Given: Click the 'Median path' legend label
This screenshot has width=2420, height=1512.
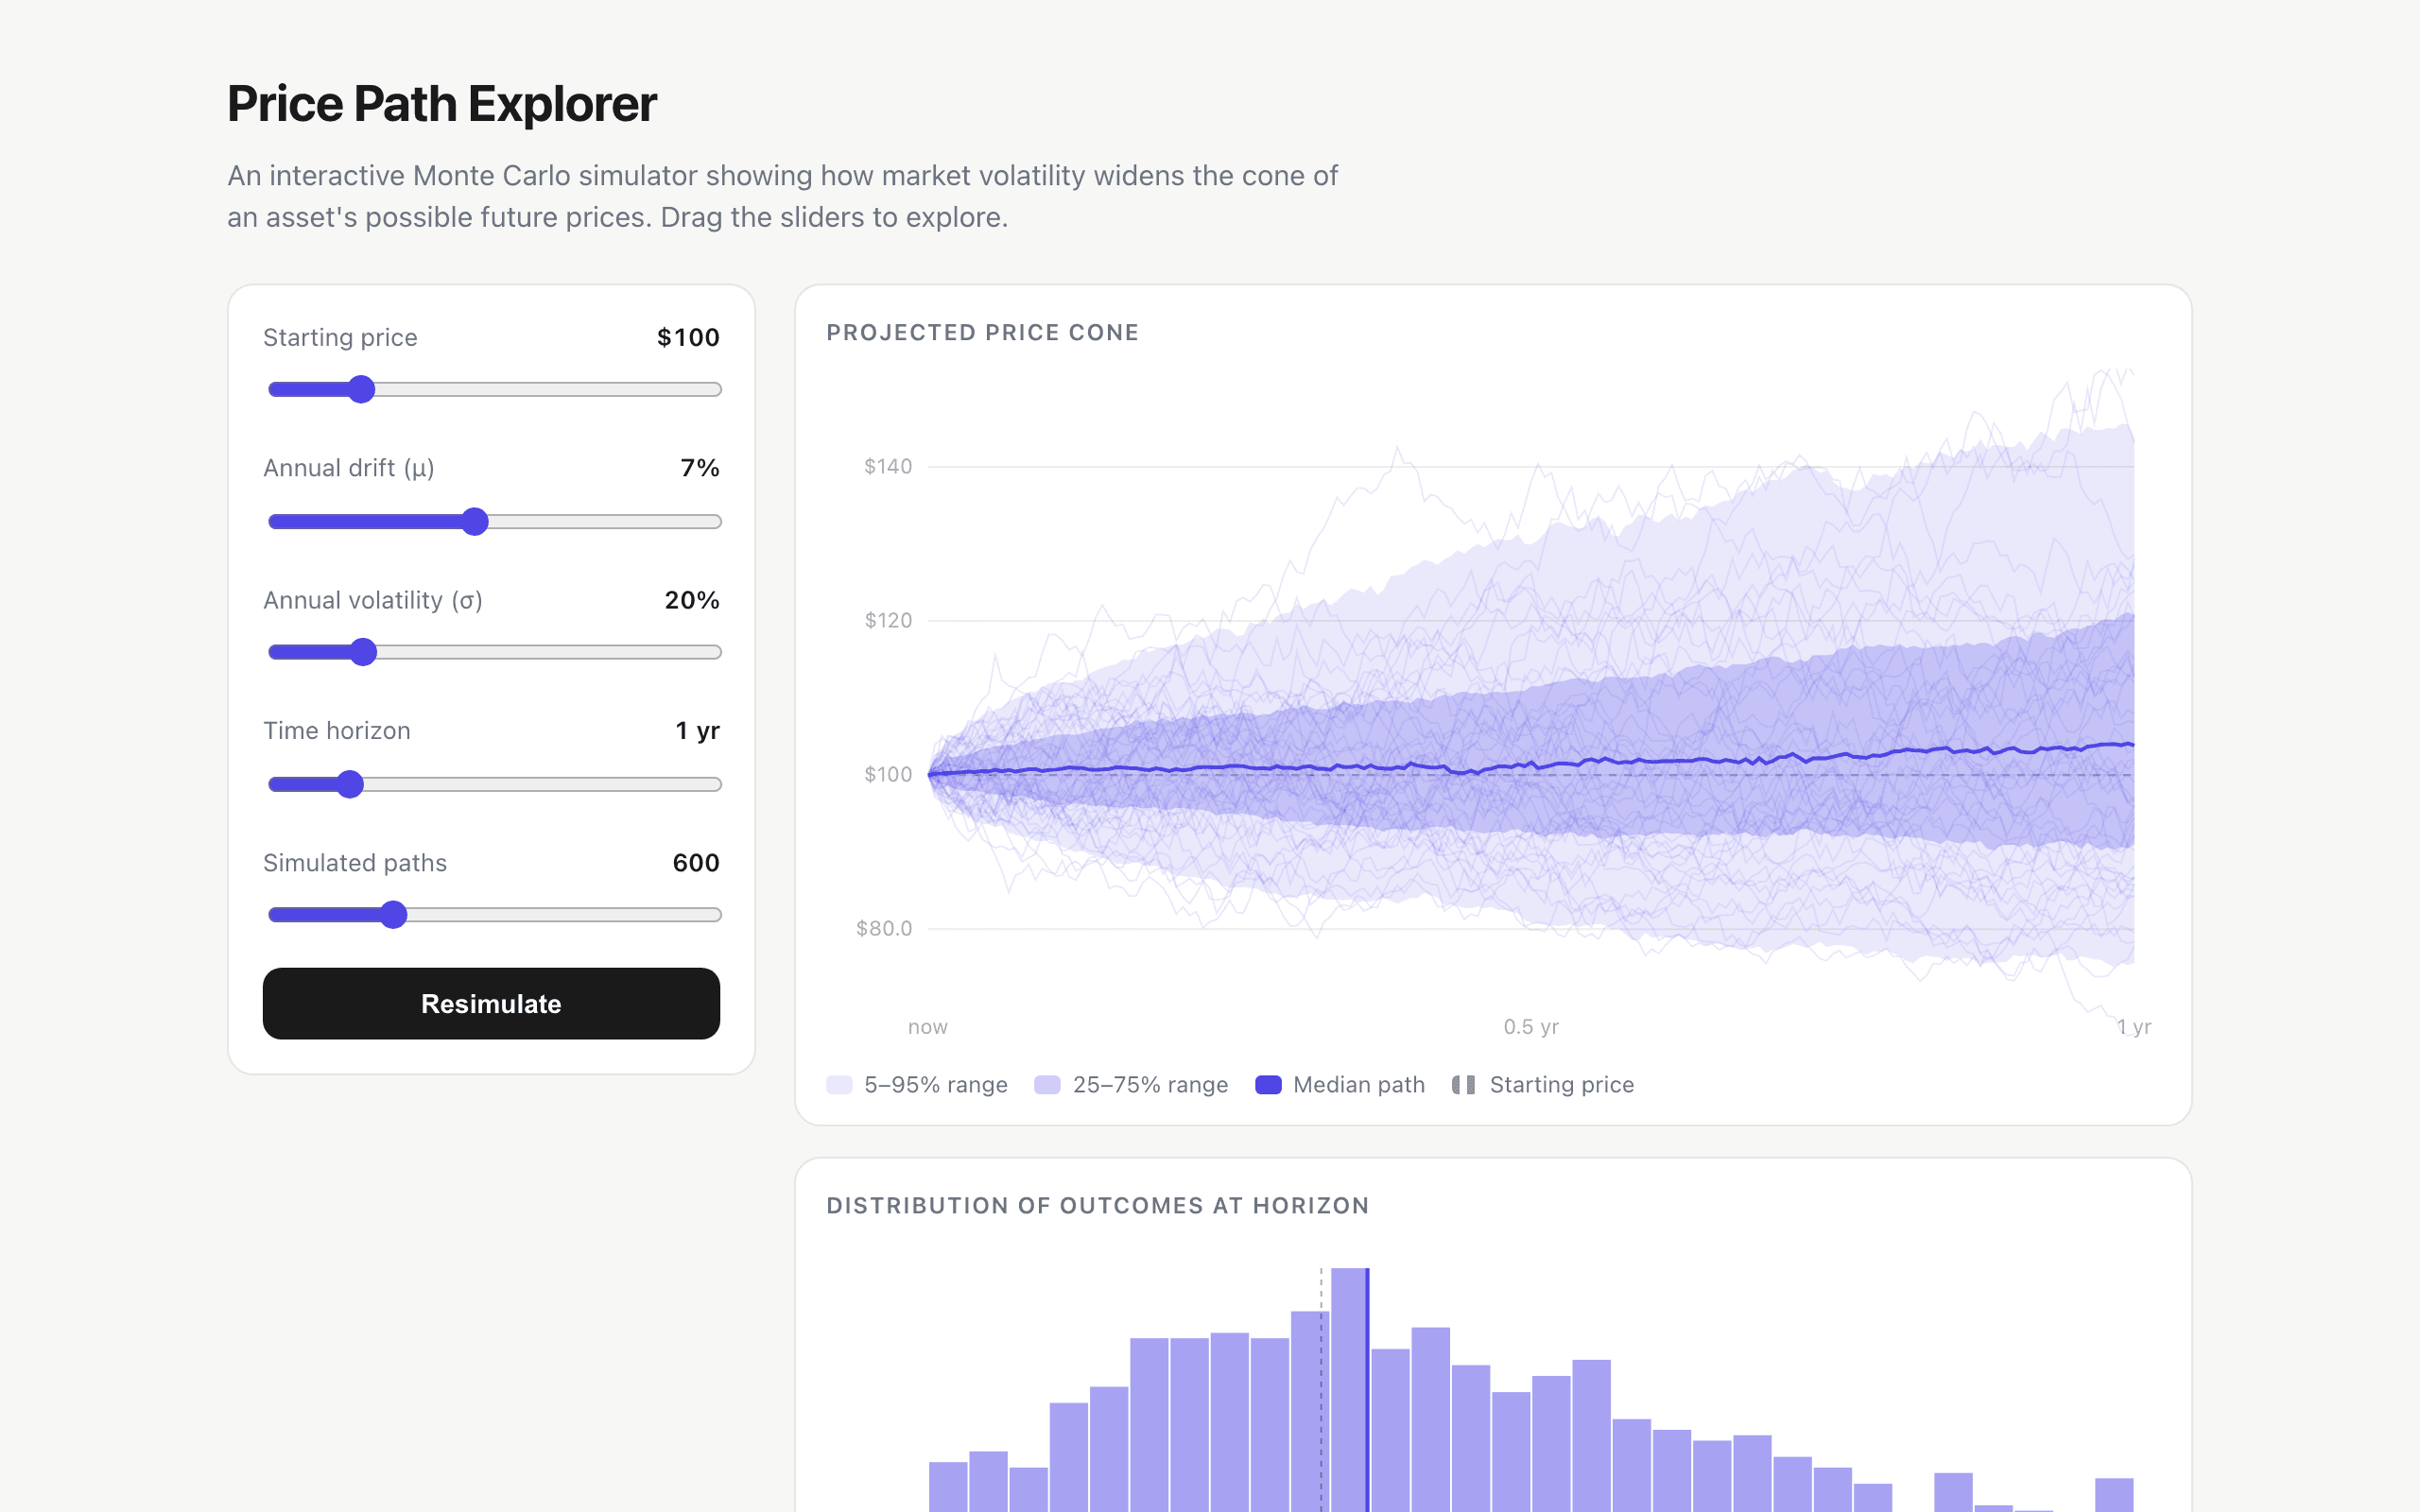Looking at the screenshot, I should (x=1359, y=1085).
